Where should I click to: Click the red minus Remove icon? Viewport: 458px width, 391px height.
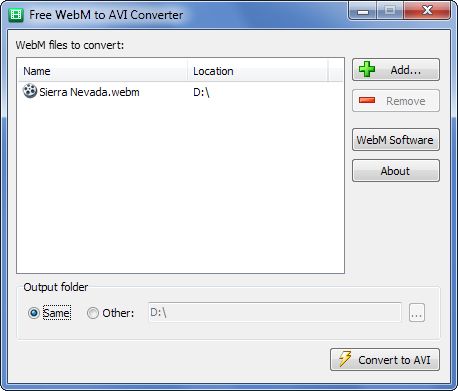click(367, 100)
